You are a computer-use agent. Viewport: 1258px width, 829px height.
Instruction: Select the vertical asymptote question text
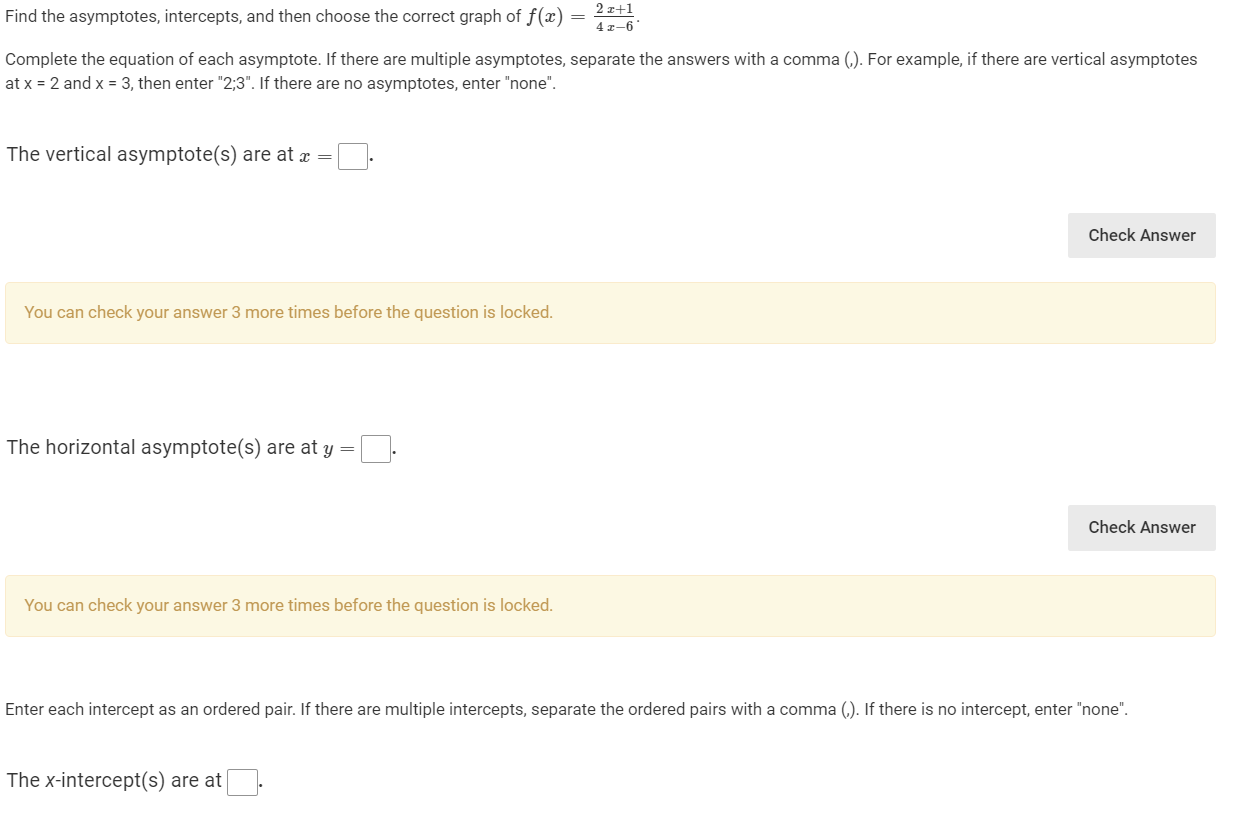point(150,154)
